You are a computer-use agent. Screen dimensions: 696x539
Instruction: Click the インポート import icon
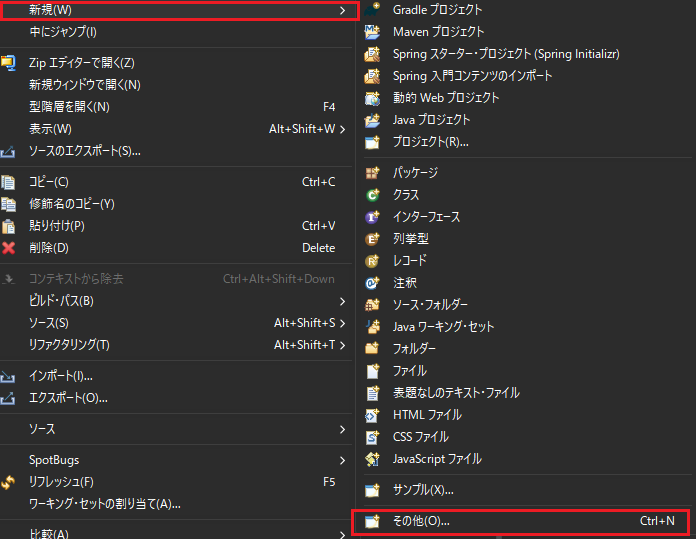(8, 377)
